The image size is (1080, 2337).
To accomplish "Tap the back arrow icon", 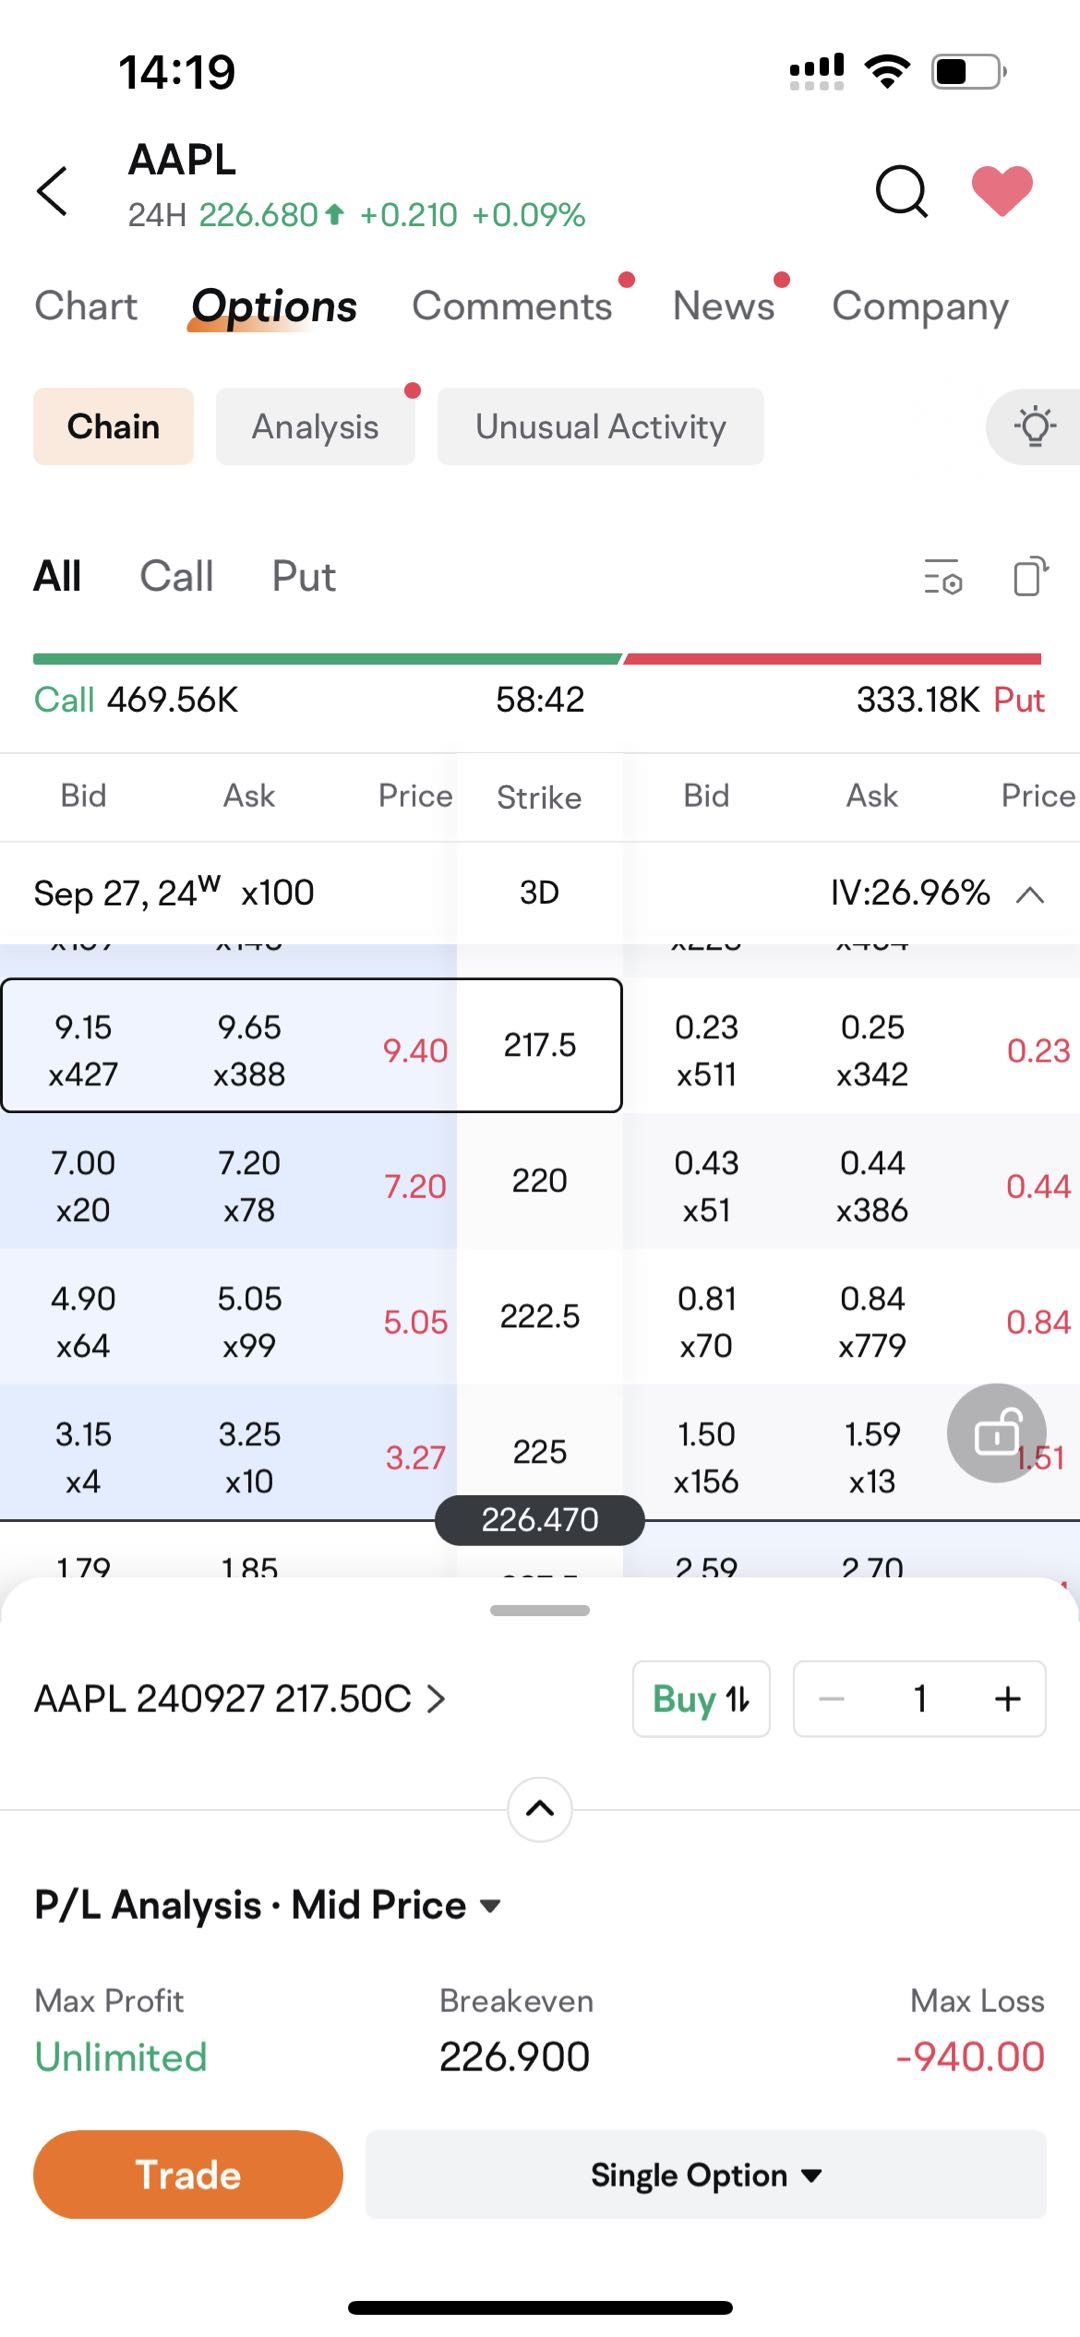I will pyautogui.click(x=52, y=190).
